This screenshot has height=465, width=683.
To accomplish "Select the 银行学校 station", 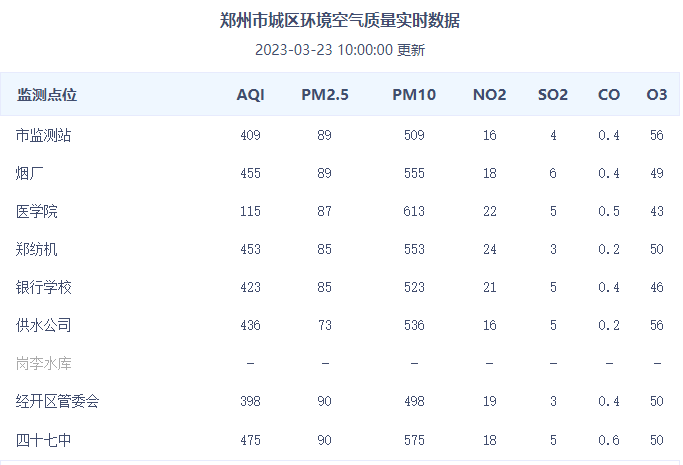I will coord(43,287).
